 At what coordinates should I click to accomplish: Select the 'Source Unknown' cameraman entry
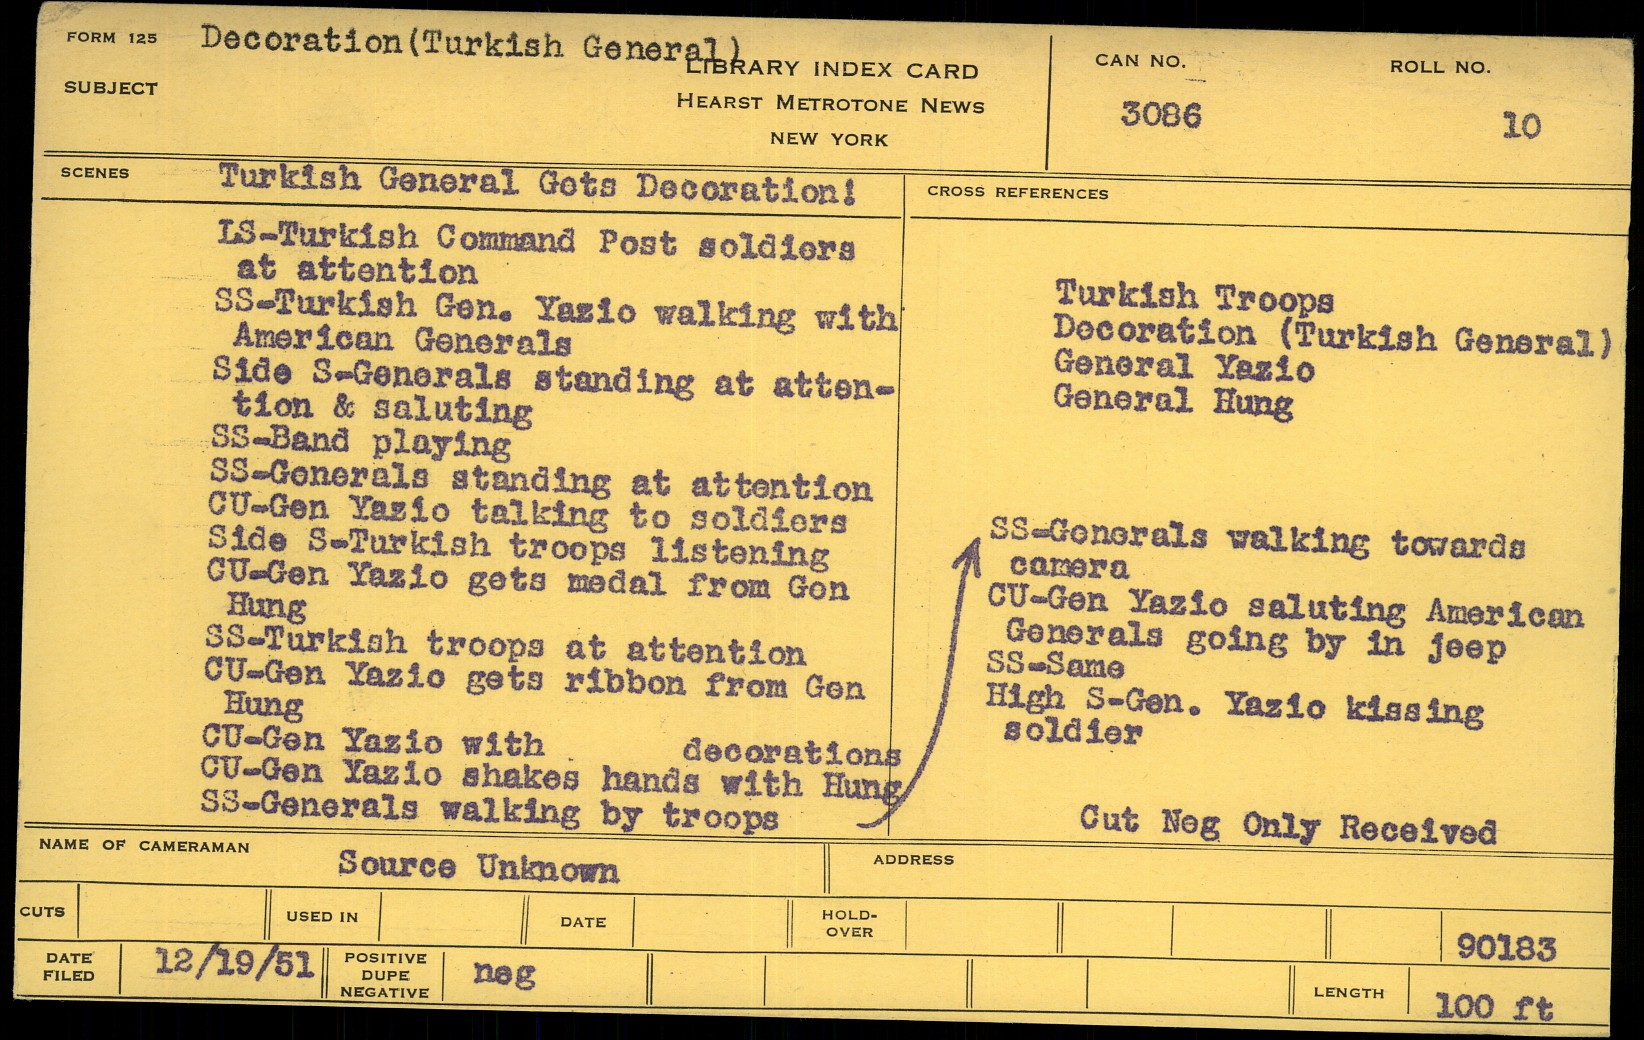pos(478,866)
